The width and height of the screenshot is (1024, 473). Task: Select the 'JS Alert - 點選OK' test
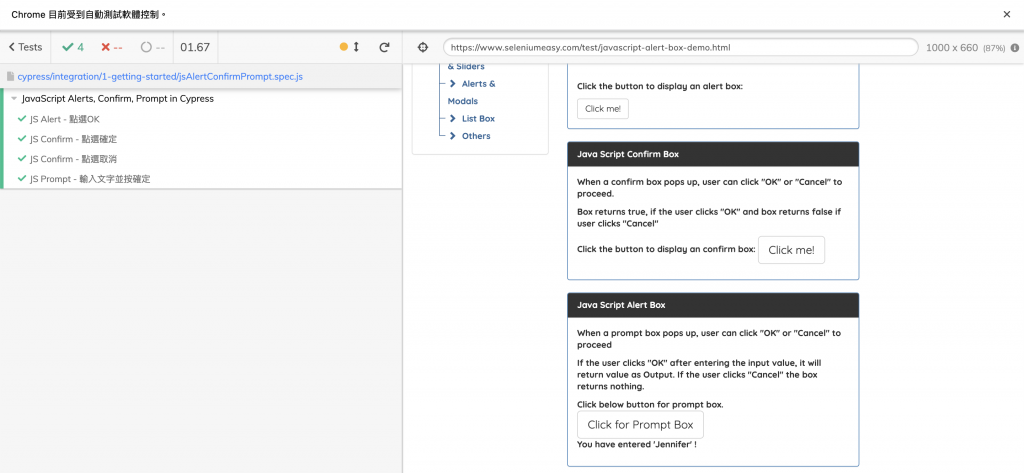(x=65, y=119)
